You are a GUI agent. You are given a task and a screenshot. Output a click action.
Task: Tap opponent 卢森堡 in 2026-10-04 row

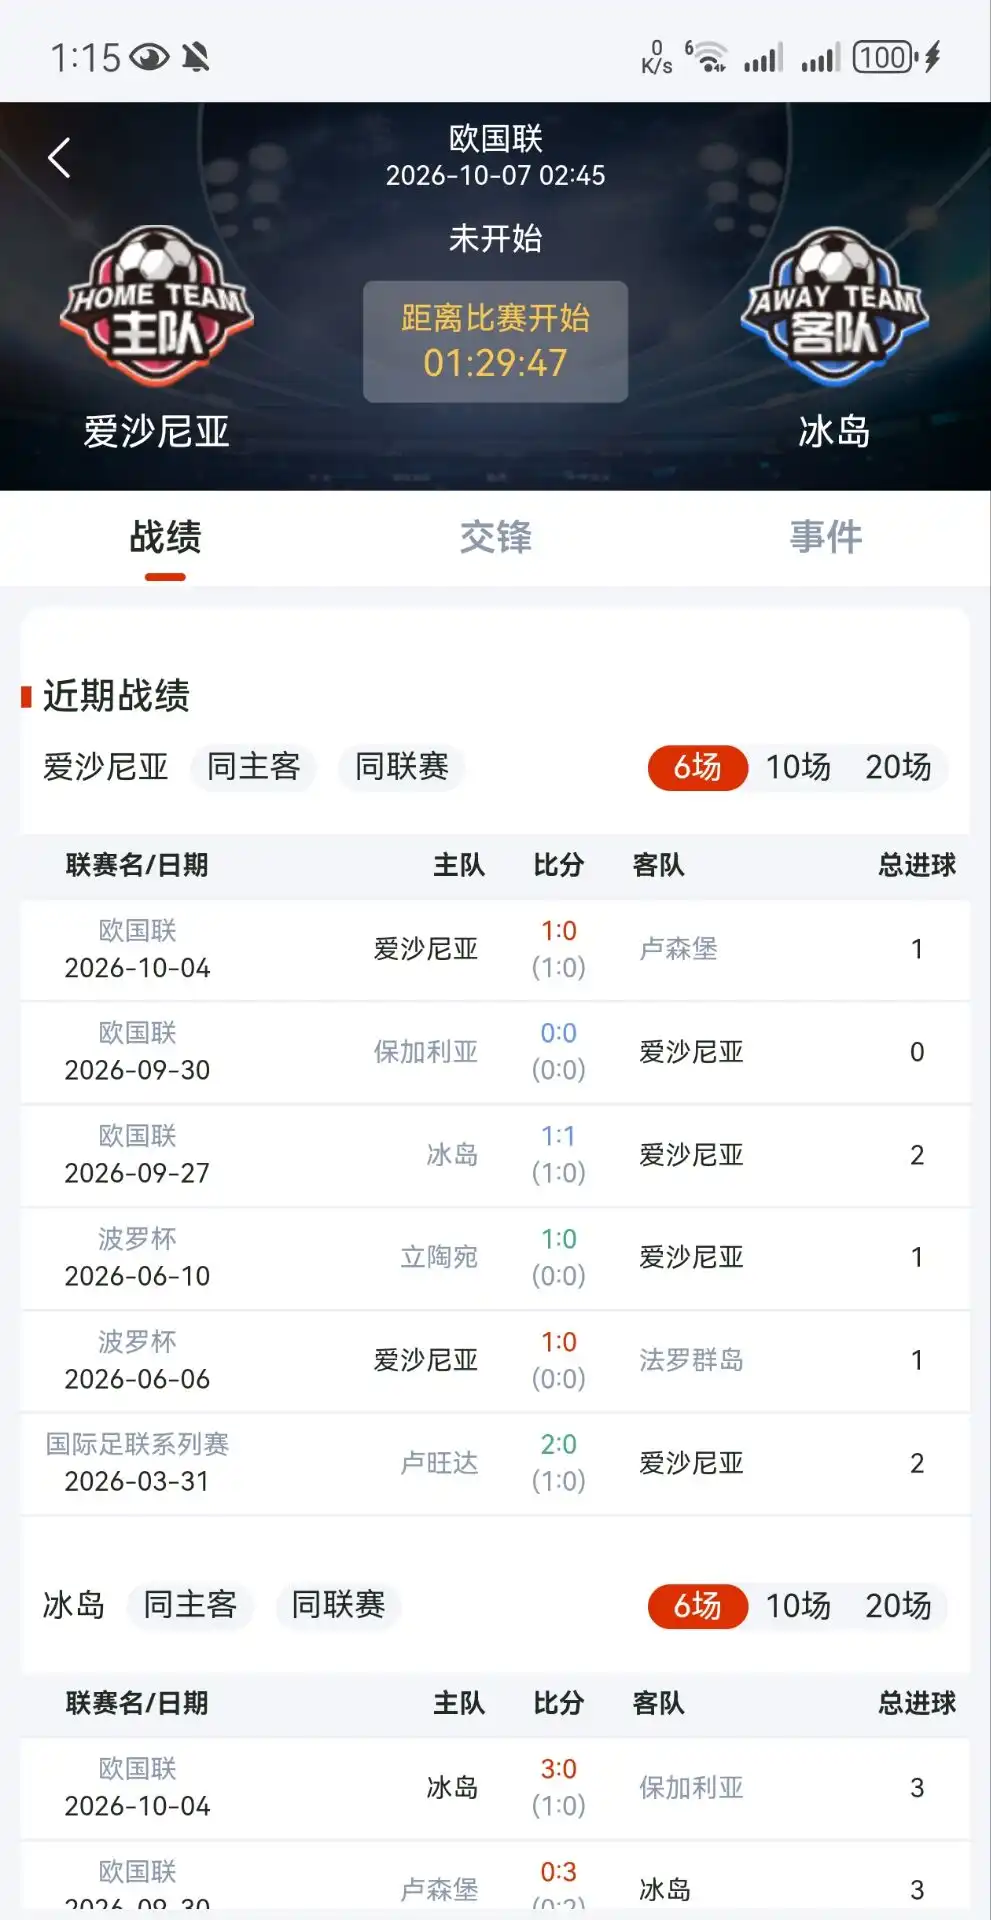[678, 949]
